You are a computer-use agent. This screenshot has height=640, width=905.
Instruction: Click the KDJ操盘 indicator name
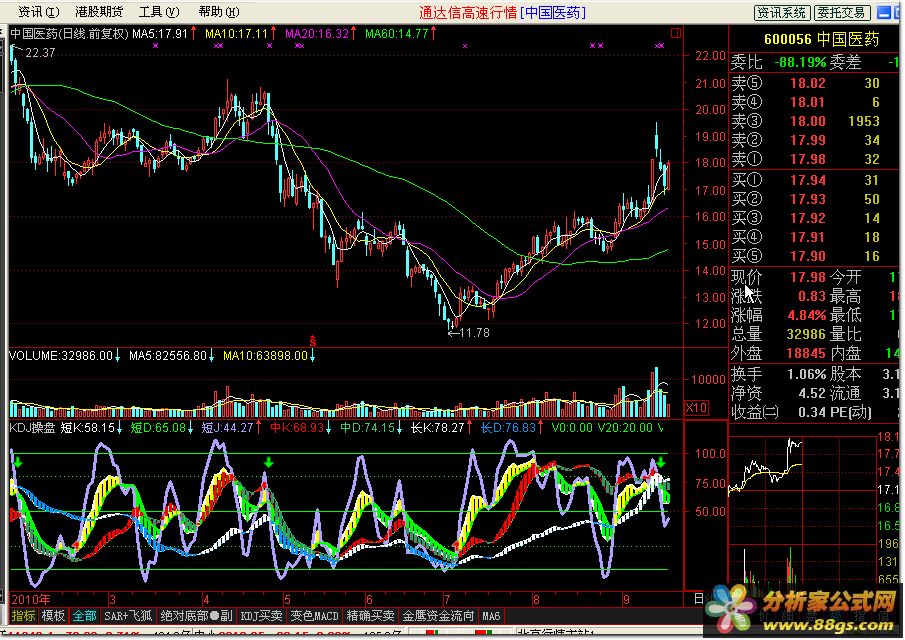(32, 428)
